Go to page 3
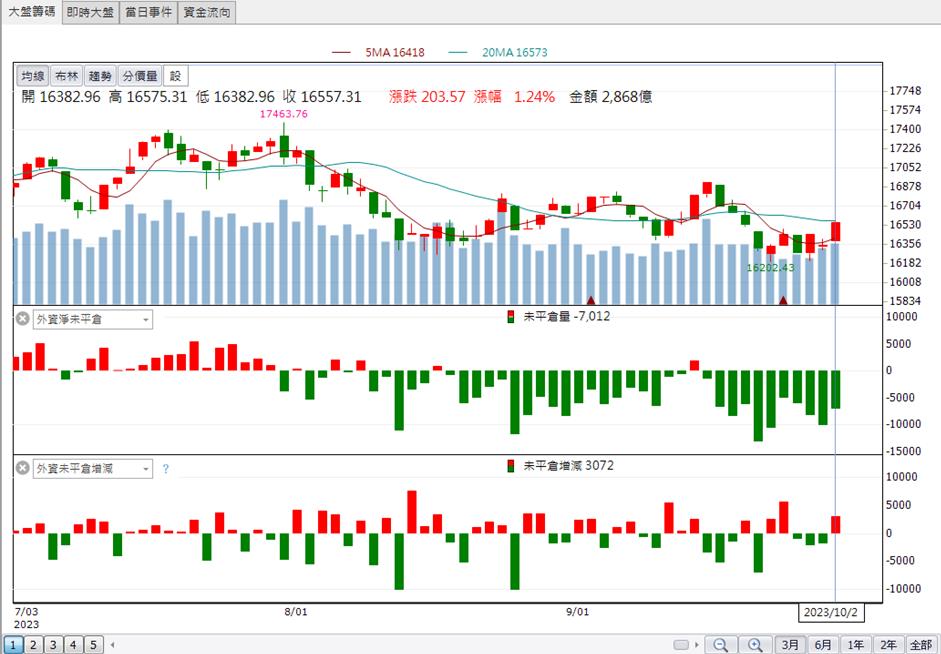 tap(53, 645)
